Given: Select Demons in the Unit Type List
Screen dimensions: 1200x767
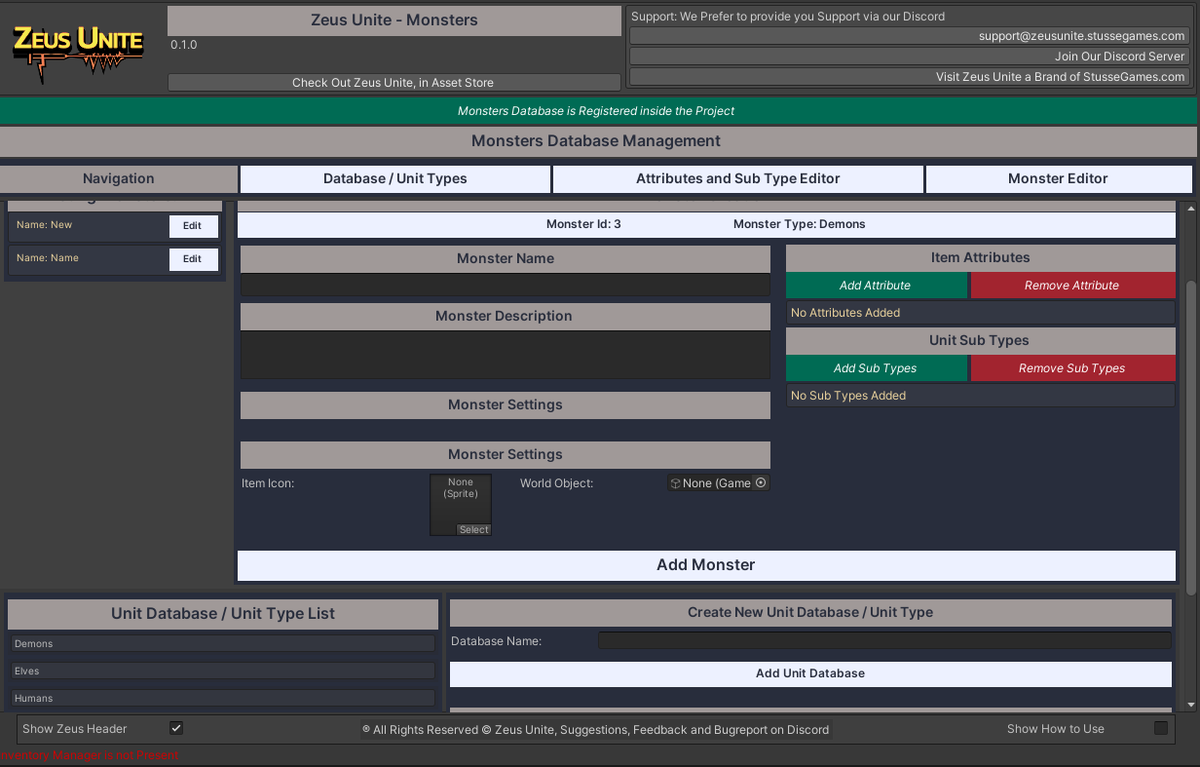Looking at the screenshot, I should [x=222, y=644].
